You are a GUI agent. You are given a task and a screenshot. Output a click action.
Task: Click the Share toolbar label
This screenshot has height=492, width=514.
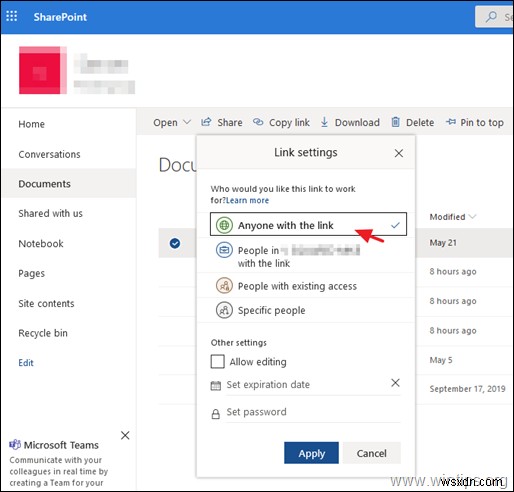pyautogui.click(x=230, y=122)
